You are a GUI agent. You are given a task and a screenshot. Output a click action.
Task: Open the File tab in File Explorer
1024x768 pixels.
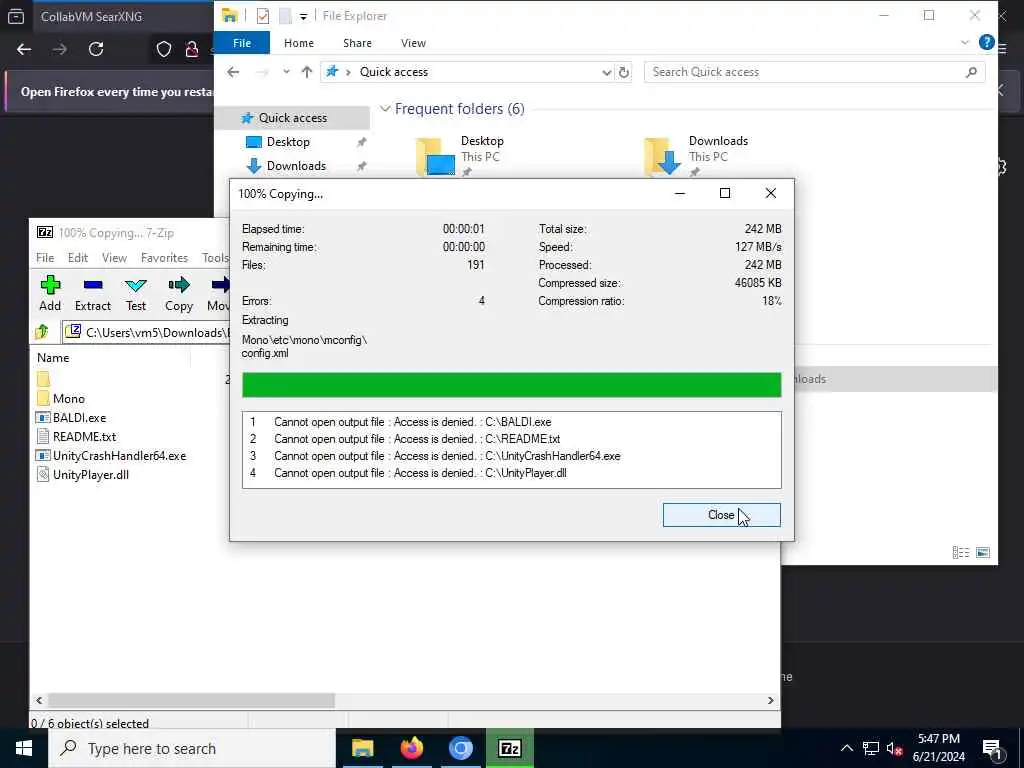pos(242,43)
